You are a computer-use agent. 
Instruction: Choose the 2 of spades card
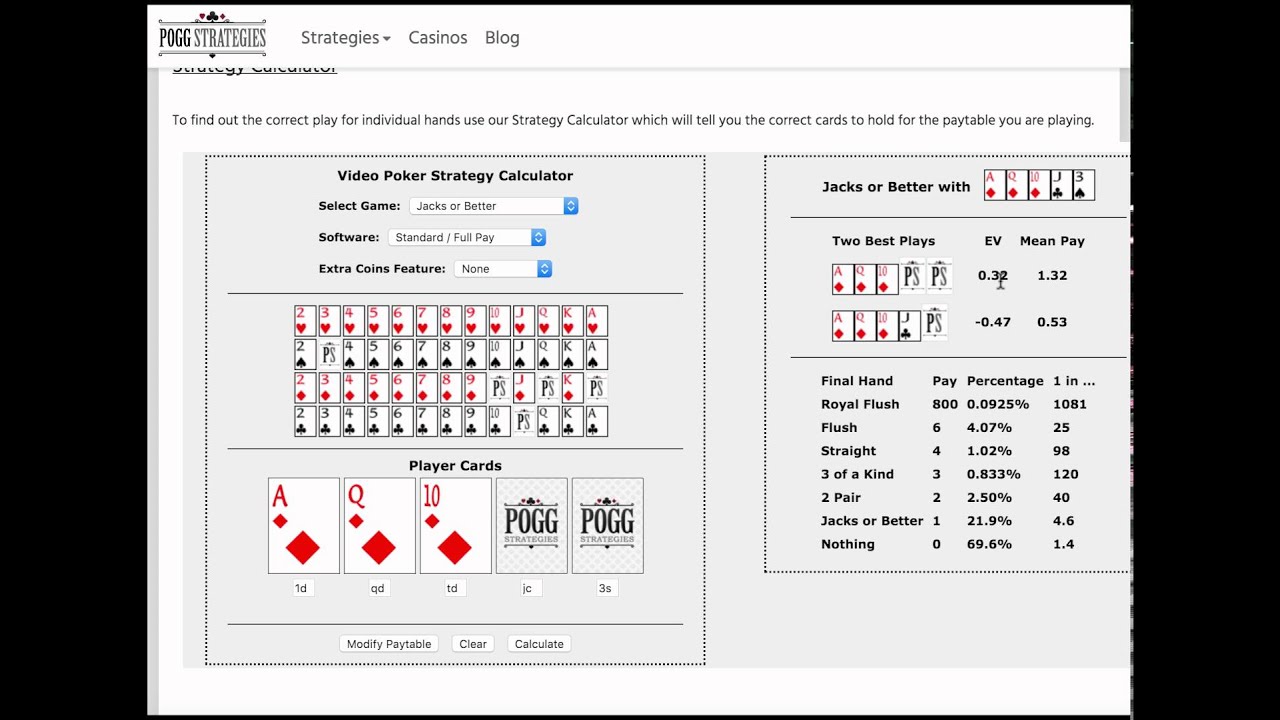pyautogui.click(x=305, y=354)
